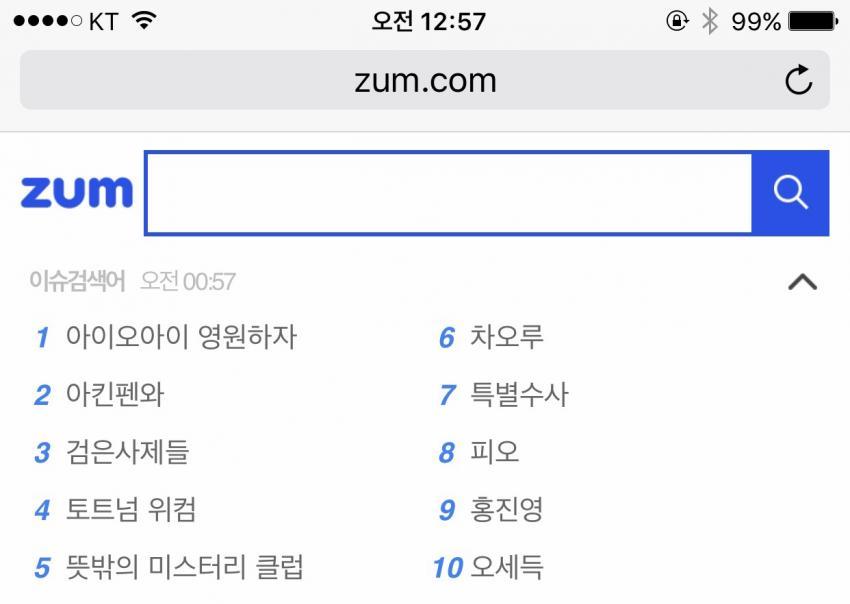Image resolution: width=850 pixels, height=604 pixels.
Task: Select the 검은사제들 search term
Action: (x=127, y=452)
